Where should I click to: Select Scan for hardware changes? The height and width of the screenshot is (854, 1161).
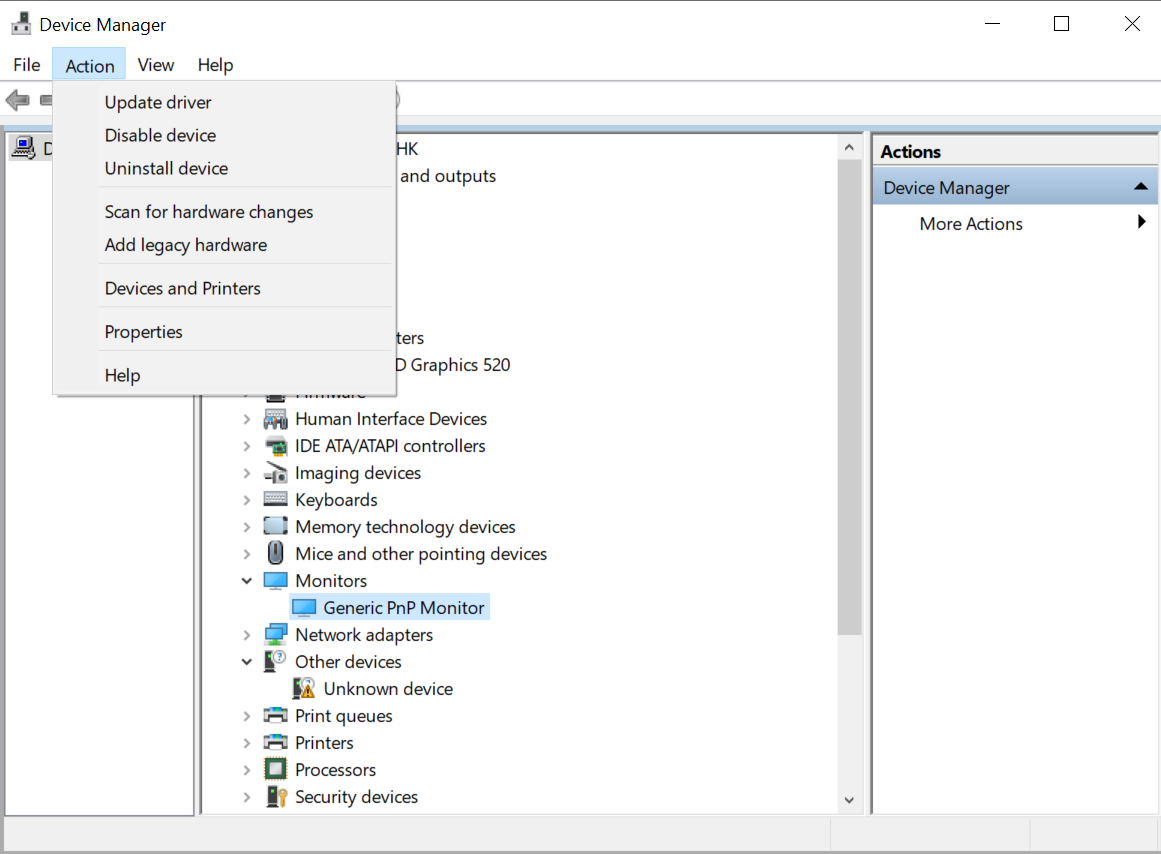click(x=208, y=211)
